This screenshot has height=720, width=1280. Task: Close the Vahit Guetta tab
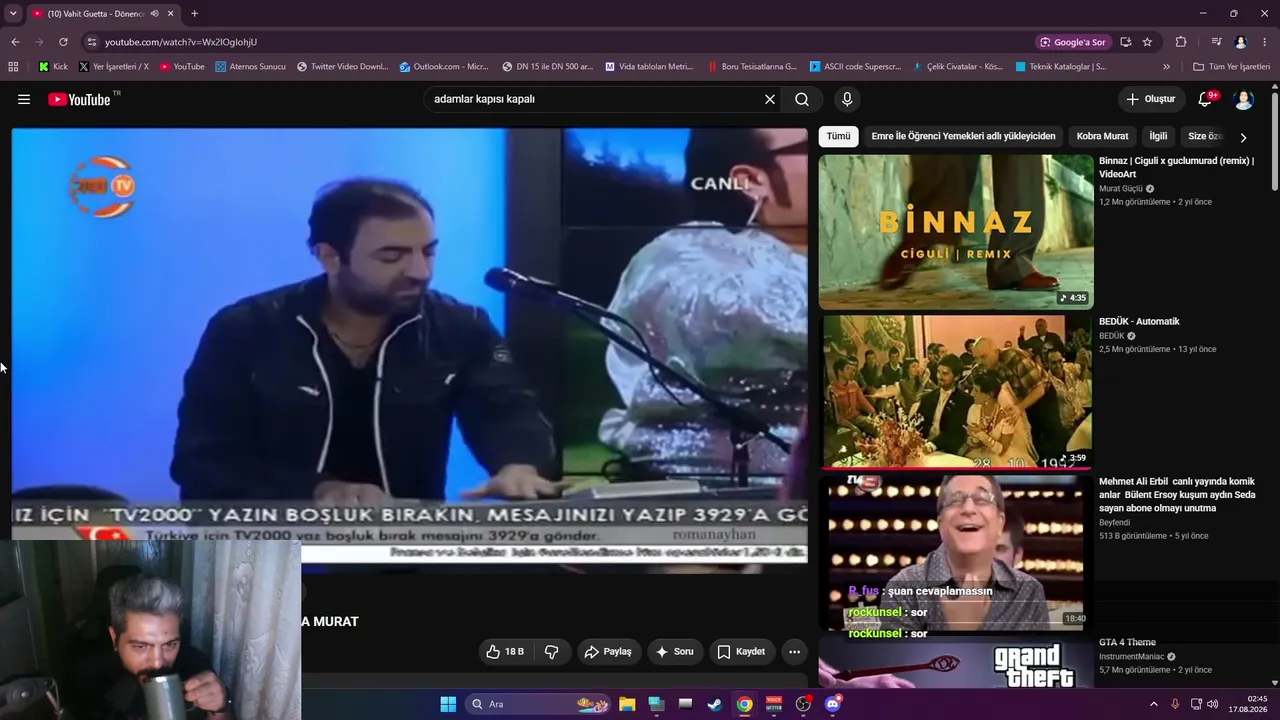pos(171,14)
